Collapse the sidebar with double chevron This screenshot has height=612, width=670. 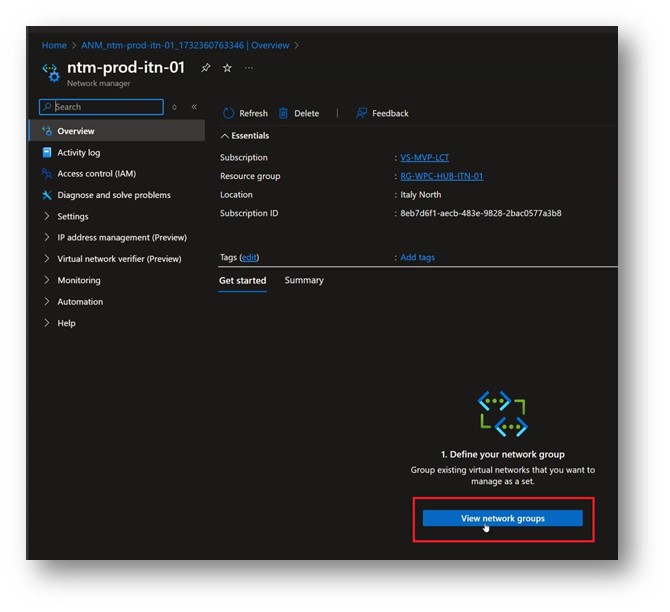point(194,106)
